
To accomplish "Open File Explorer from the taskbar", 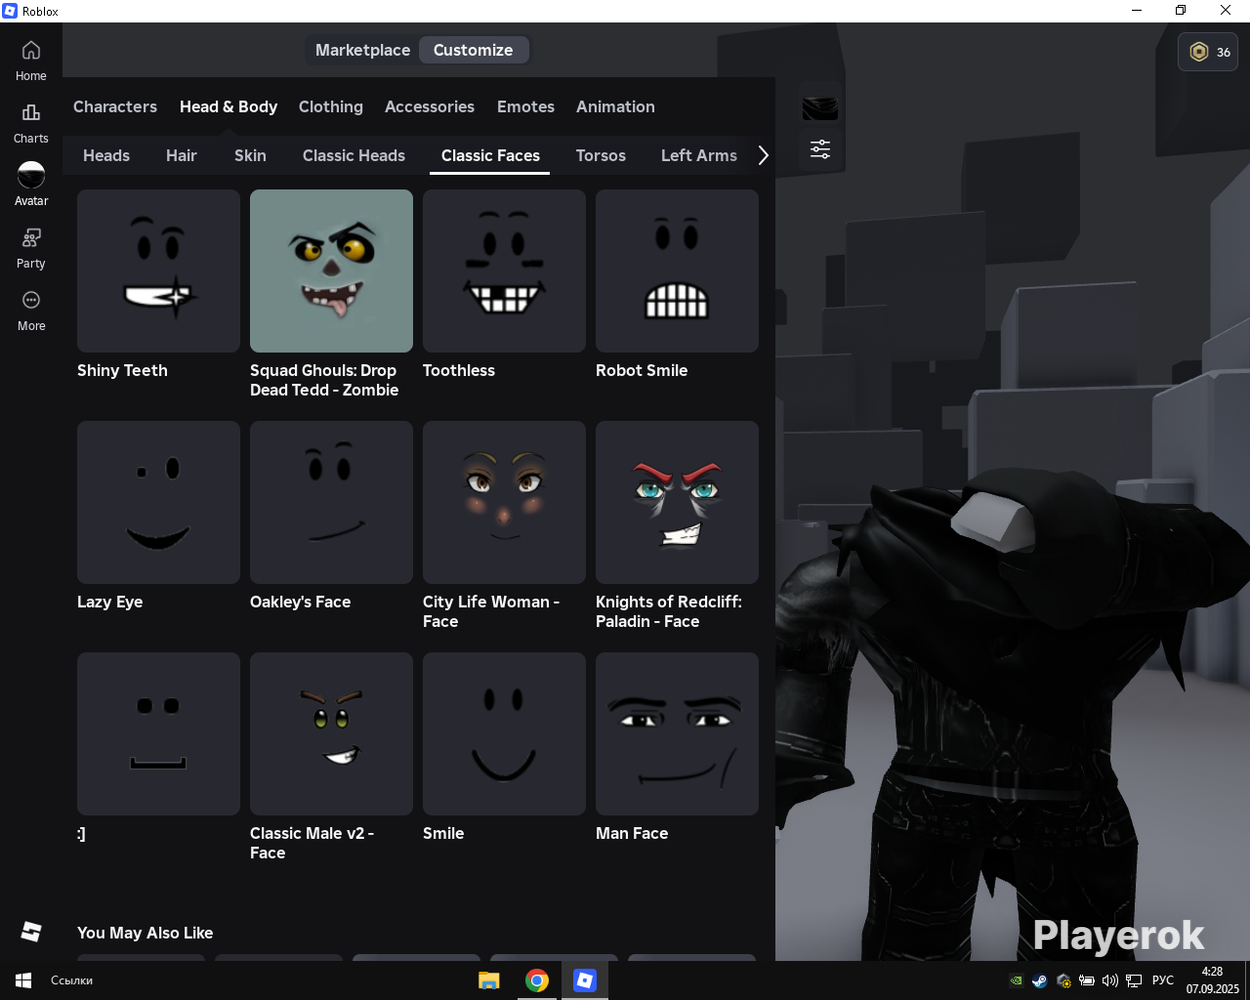I will click(489, 981).
